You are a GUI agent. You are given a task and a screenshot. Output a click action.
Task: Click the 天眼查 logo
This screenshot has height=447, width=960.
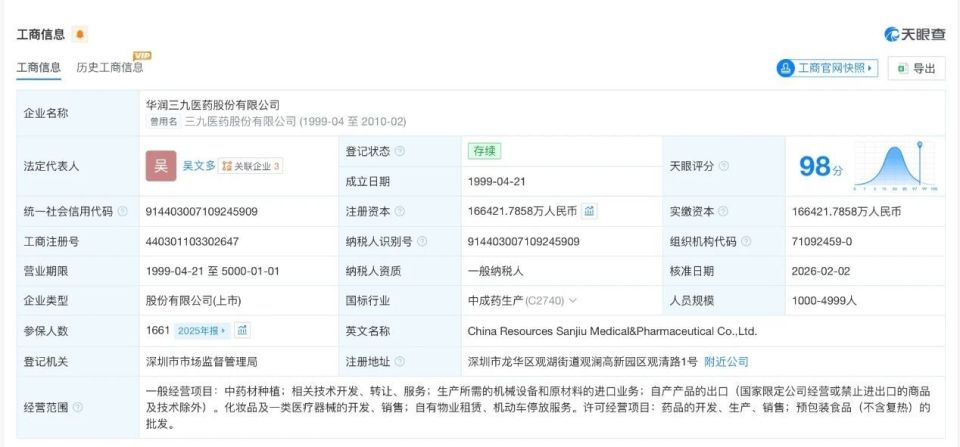pos(915,34)
